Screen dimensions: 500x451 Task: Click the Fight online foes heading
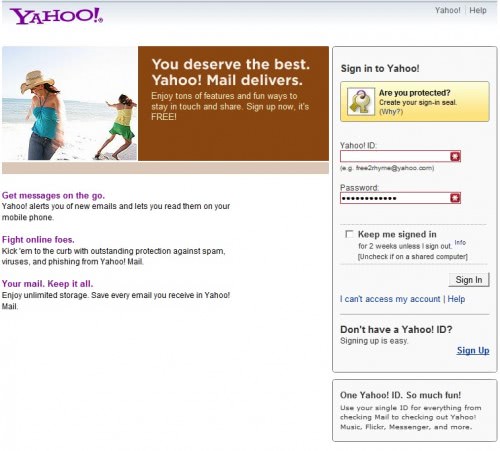click(38, 240)
